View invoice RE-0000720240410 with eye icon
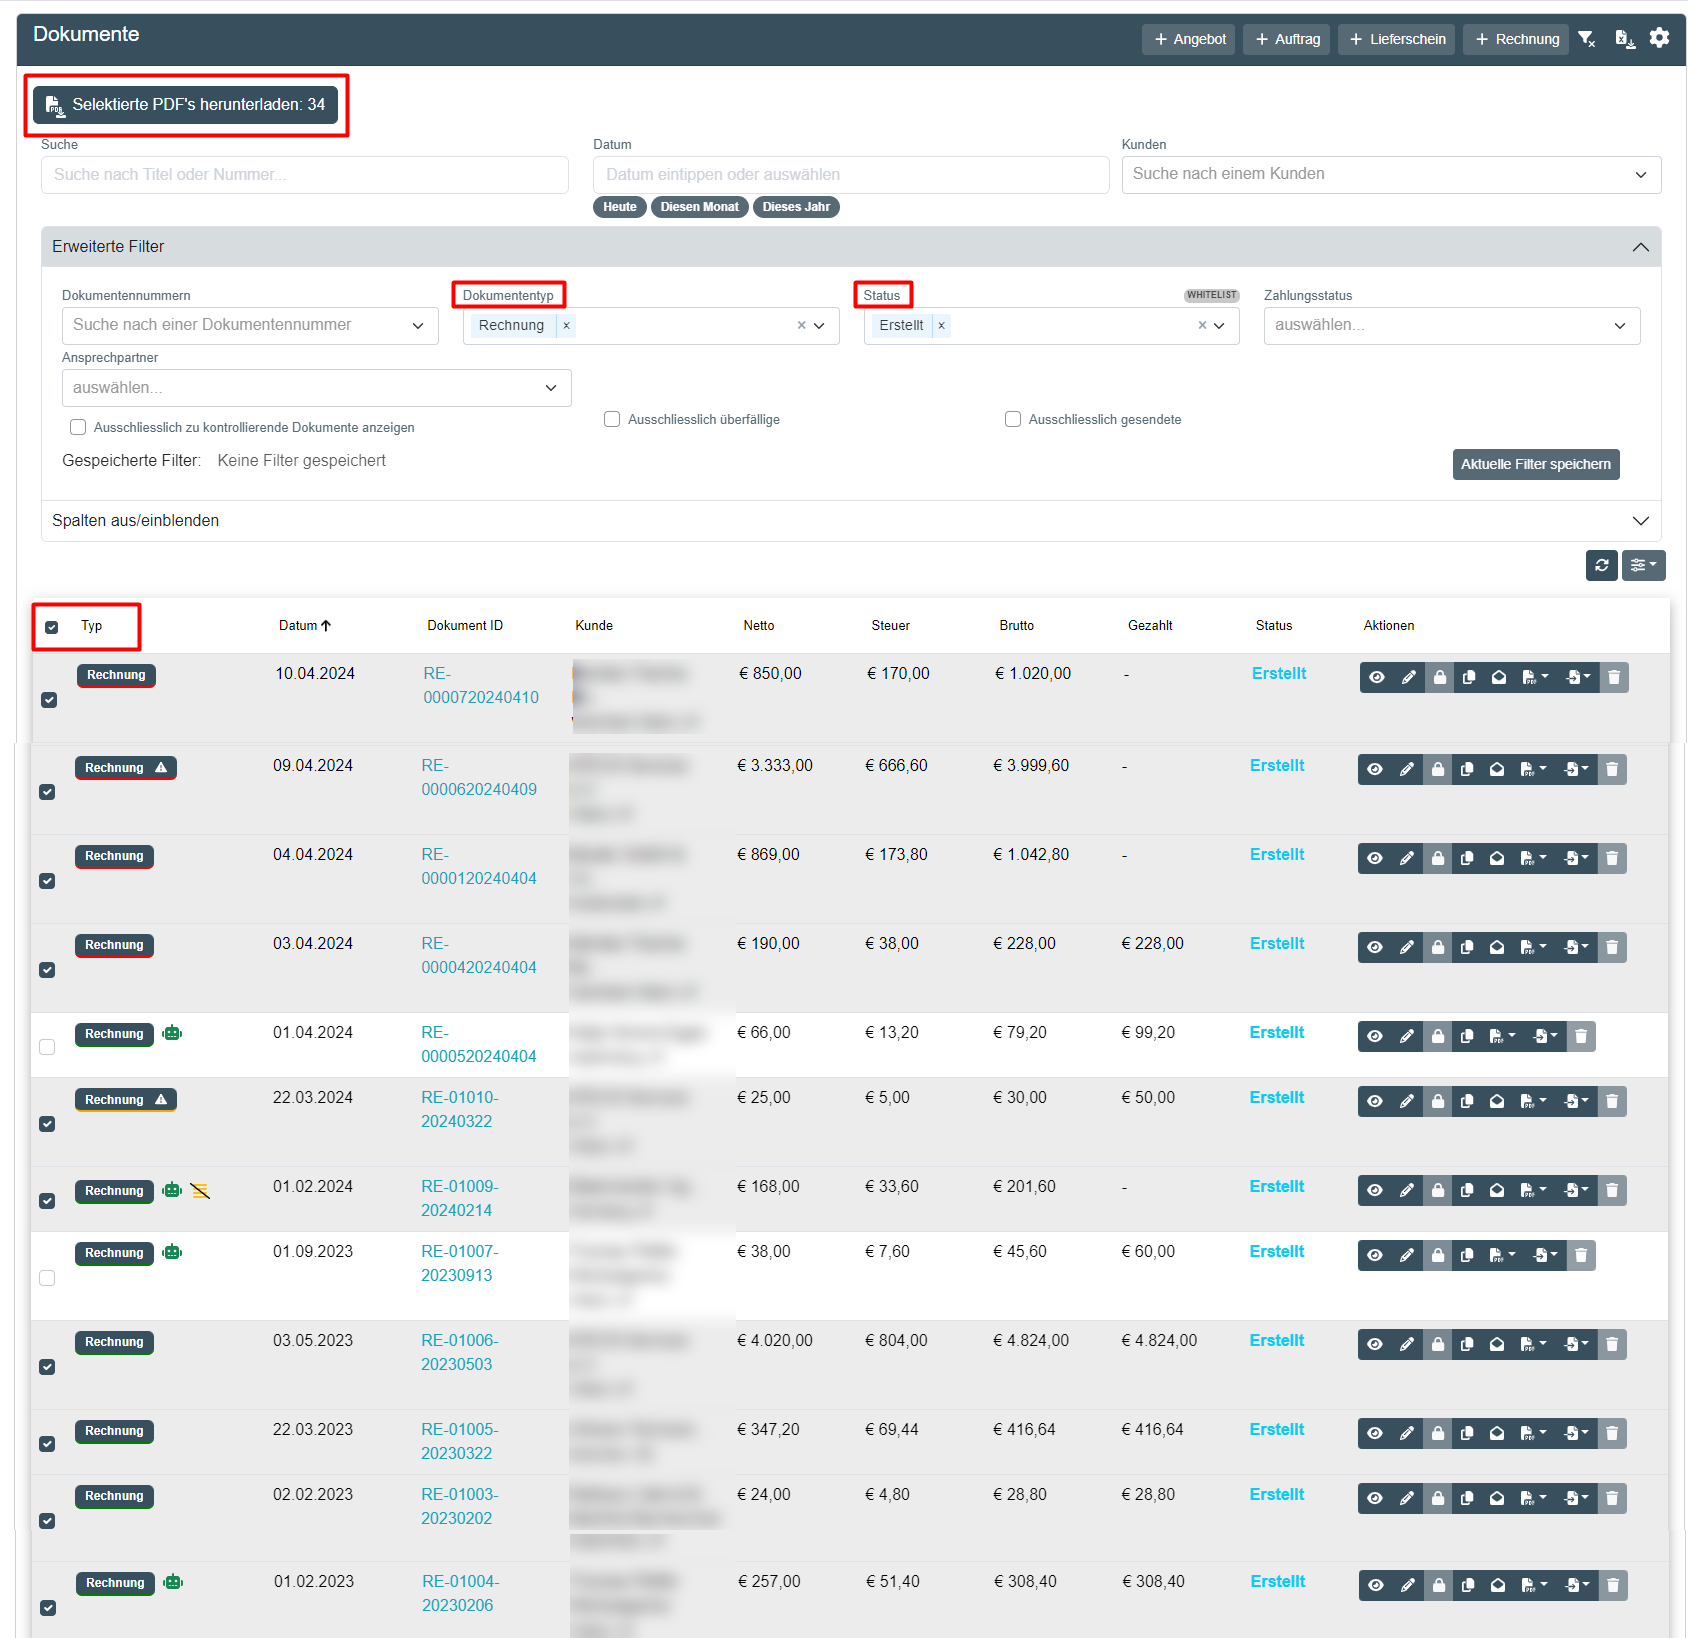Viewport: 1688px width, 1638px height. coord(1377,678)
